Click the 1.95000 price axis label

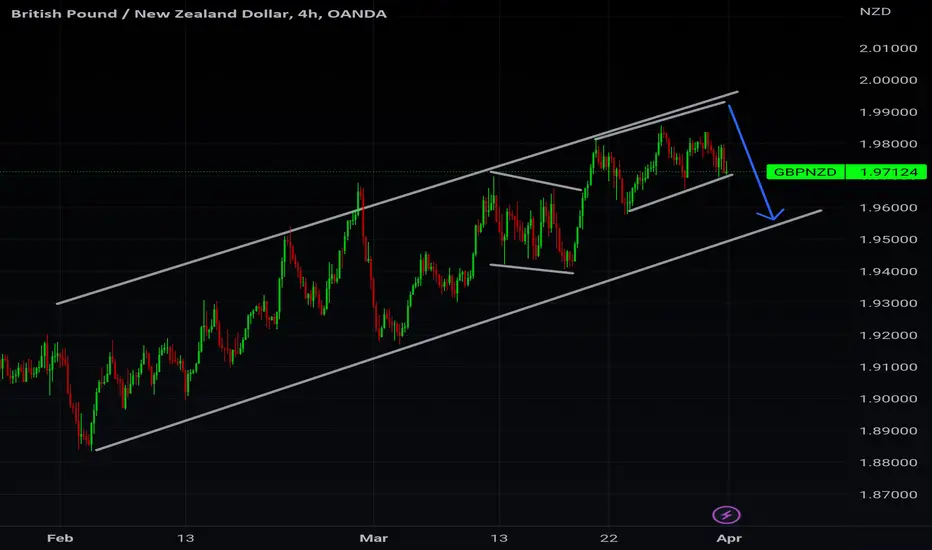coord(888,240)
